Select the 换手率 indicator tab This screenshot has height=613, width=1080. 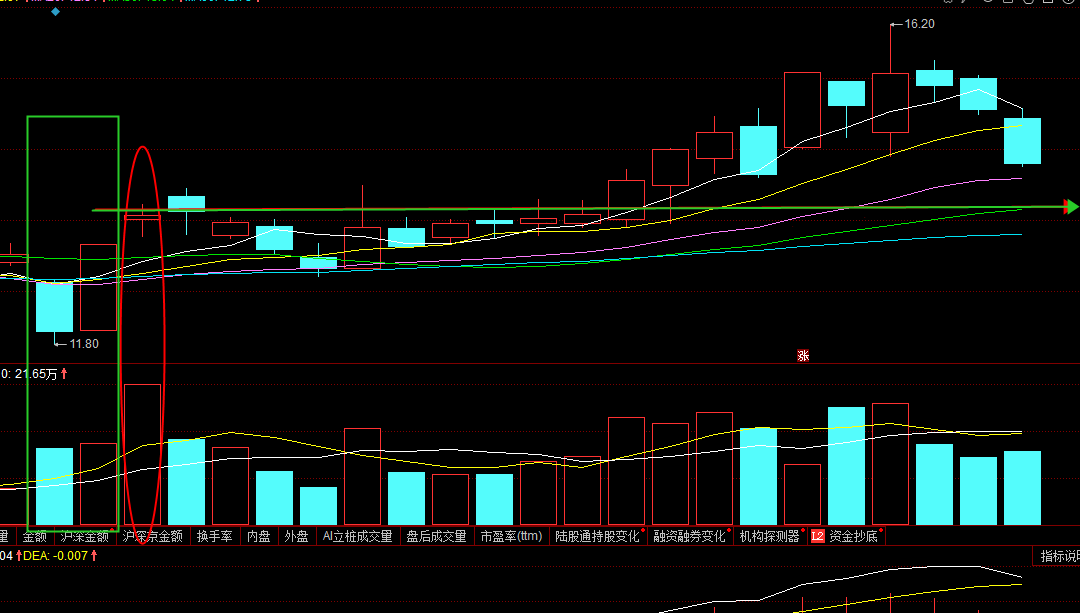pyautogui.click(x=214, y=536)
